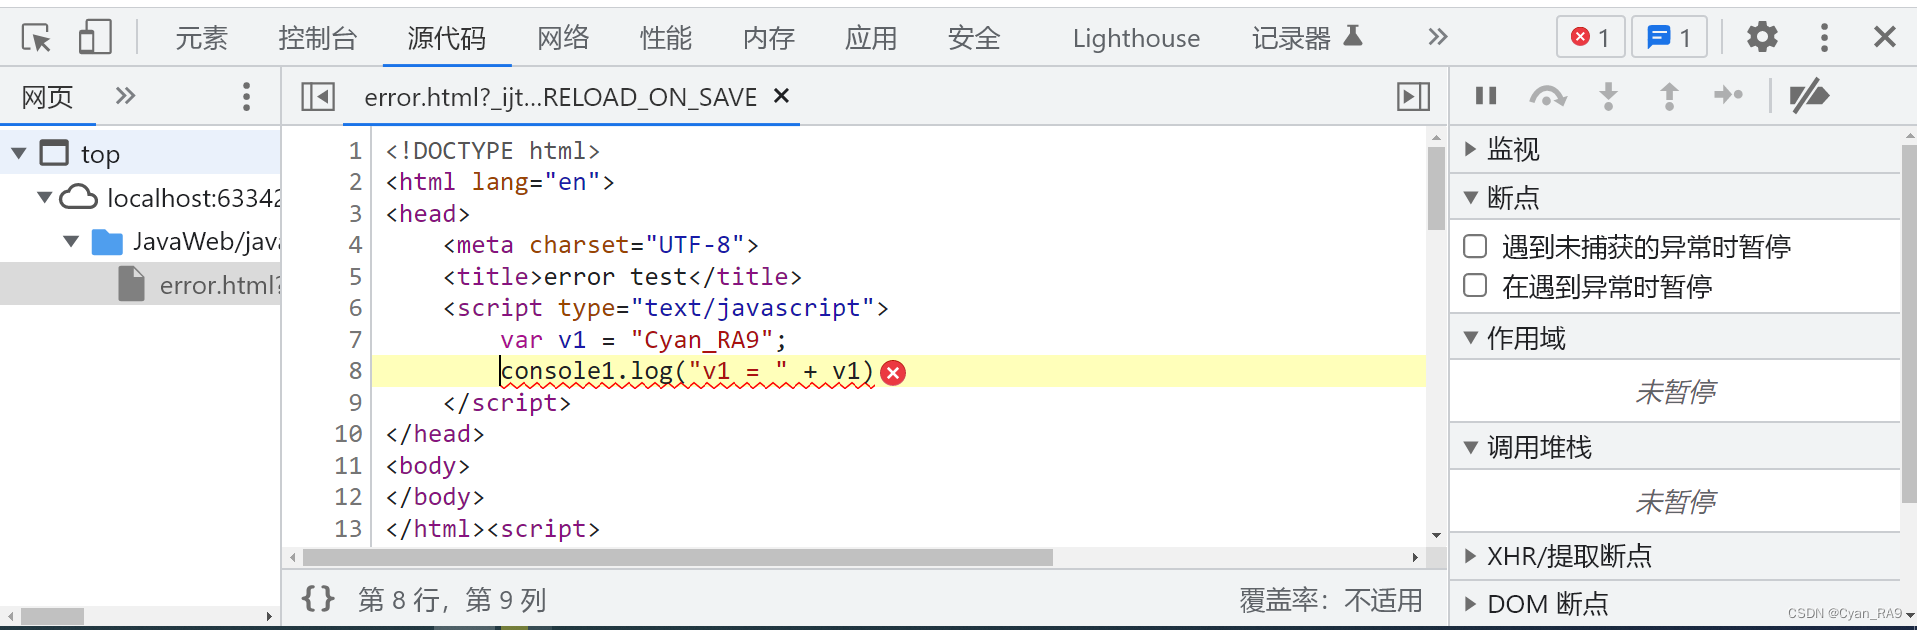Select the inspect element tool
The image size is (1917, 630).
pyautogui.click(x=36, y=36)
